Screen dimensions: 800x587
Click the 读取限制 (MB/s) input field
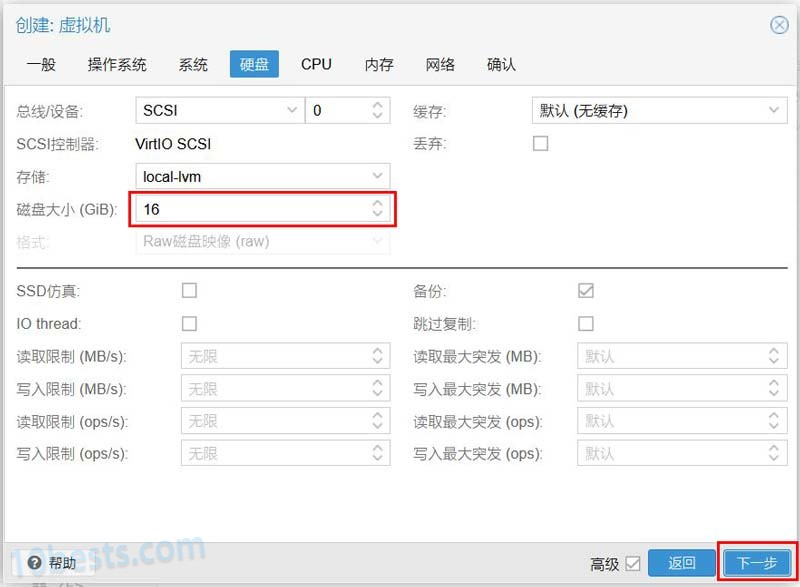pyautogui.click(x=285, y=356)
